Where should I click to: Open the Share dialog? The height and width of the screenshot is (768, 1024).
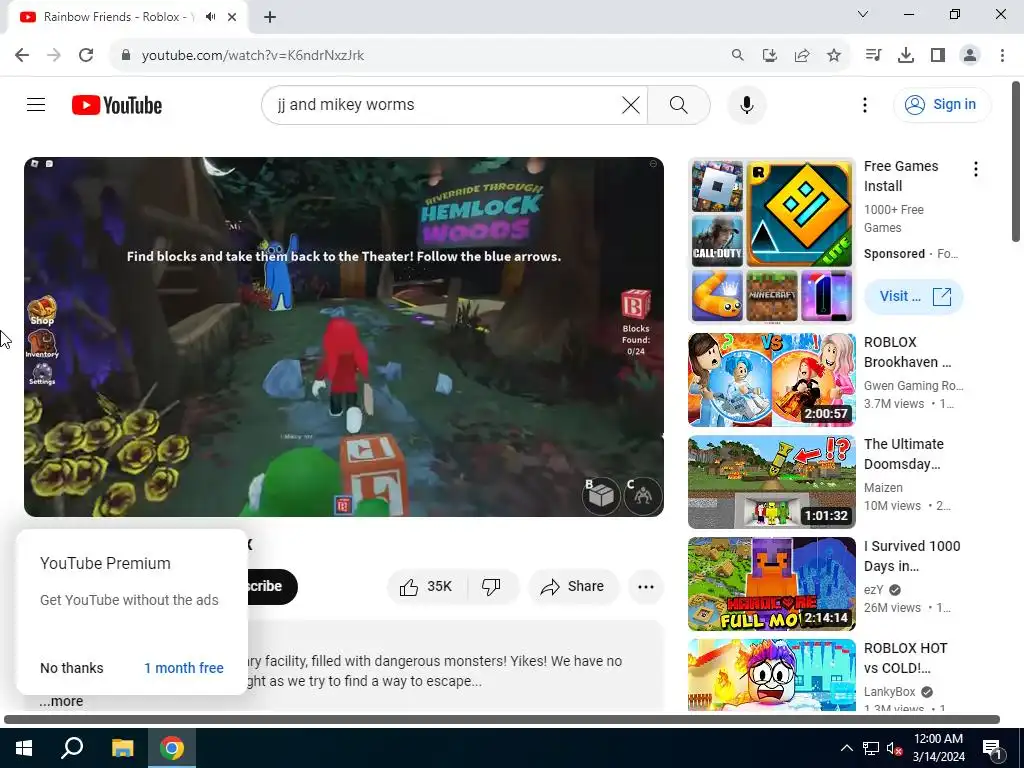click(573, 586)
